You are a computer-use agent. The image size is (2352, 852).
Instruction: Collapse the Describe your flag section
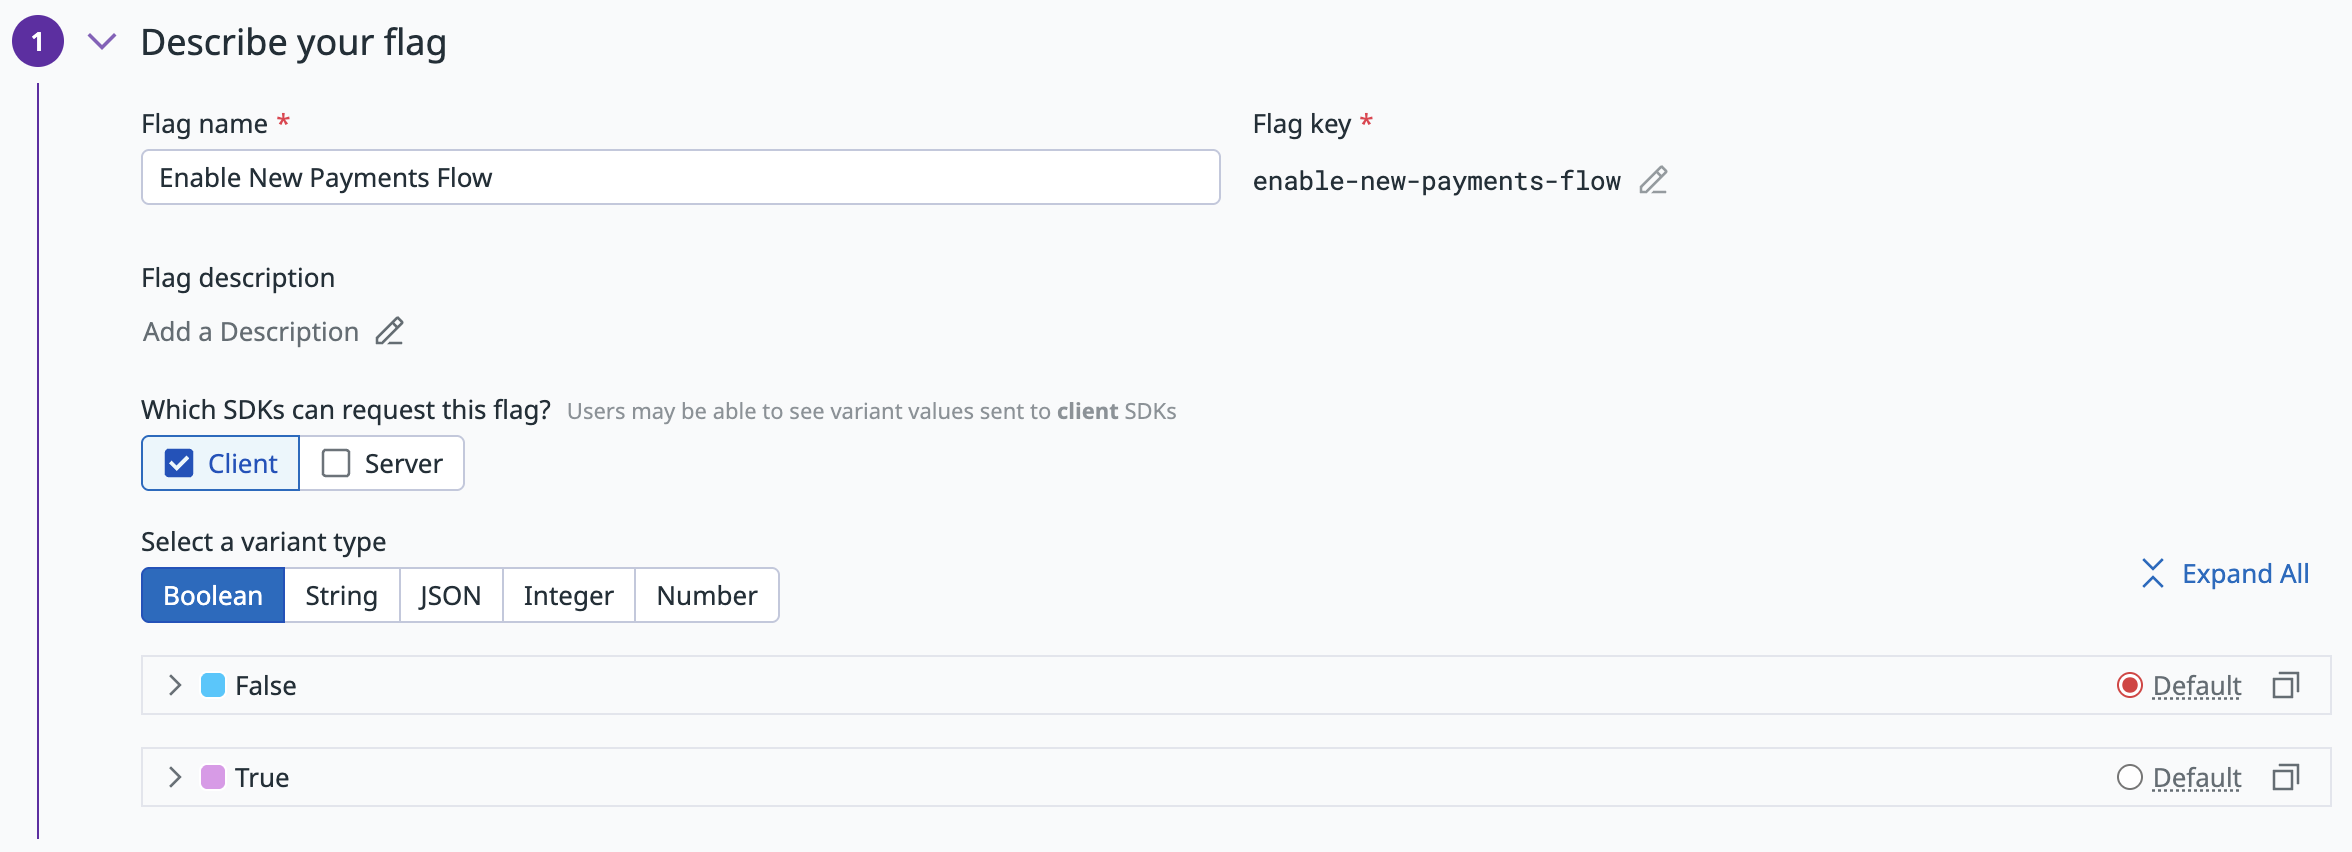[x=102, y=41]
